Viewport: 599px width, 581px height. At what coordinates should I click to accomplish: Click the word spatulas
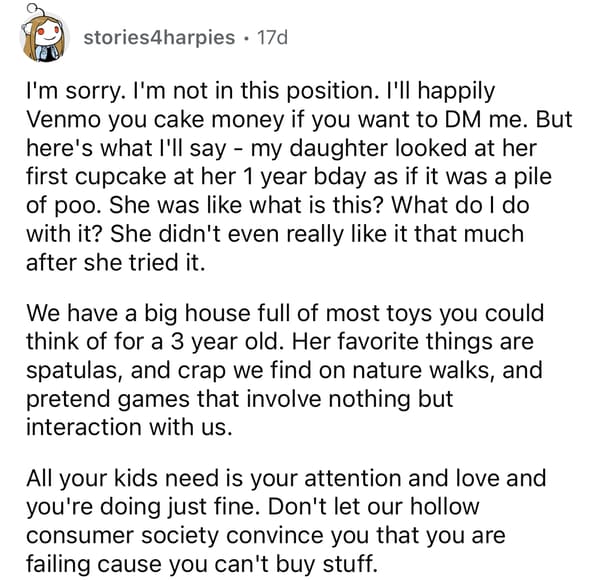click(74, 371)
